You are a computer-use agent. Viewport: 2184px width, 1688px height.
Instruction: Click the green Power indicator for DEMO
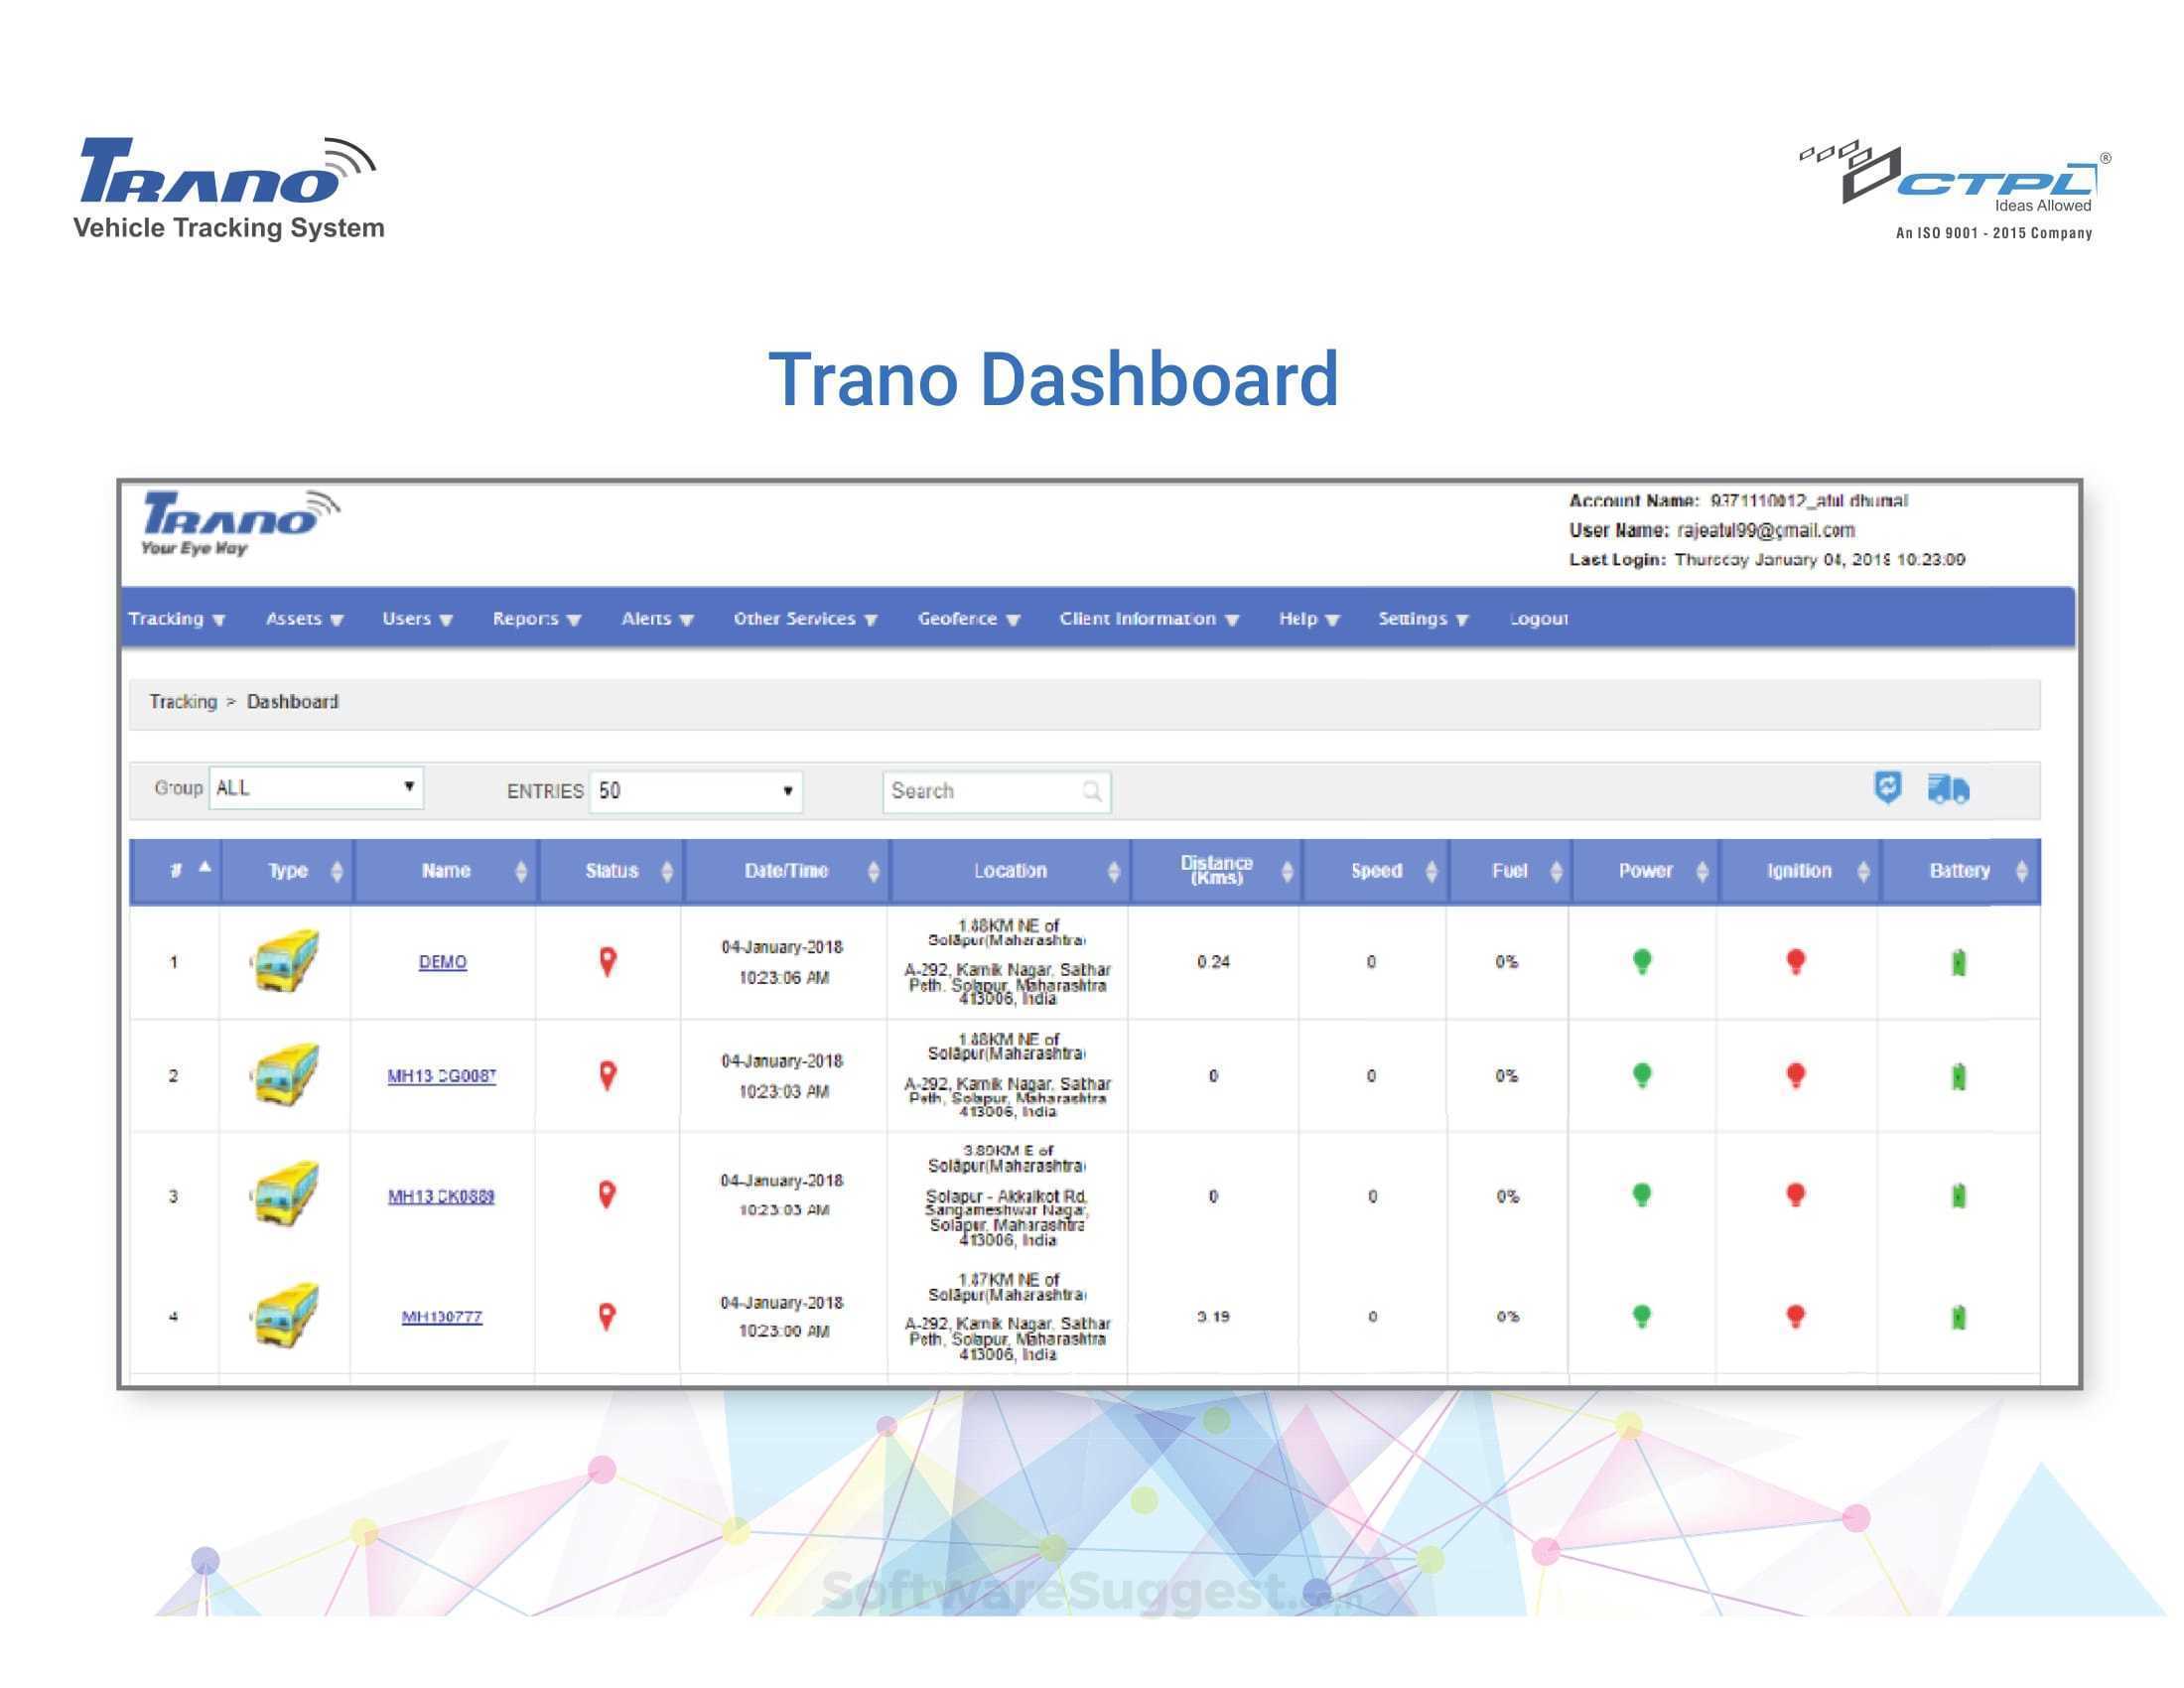(x=1645, y=962)
